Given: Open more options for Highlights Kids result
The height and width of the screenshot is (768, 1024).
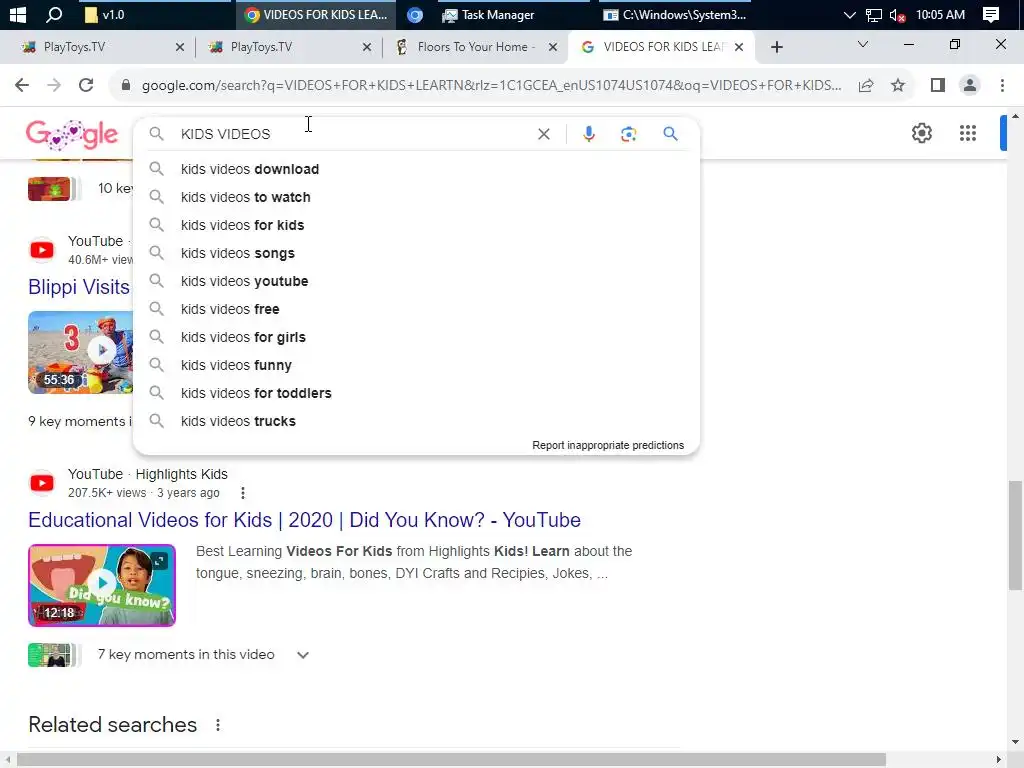Looking at the screenshot, I should (x=243, y=493).
